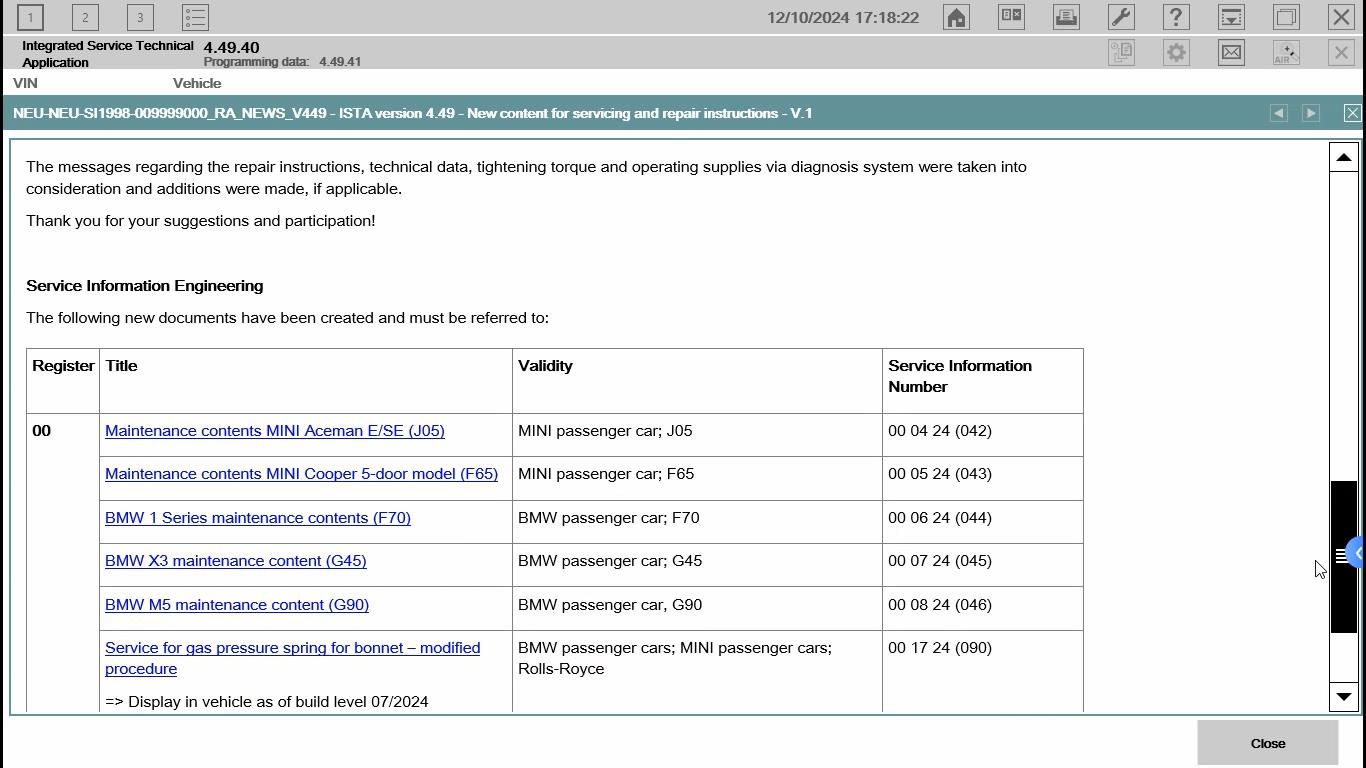1366x768 pixels.
Task: Open BMW X3 maintenance content (G45) link
Action: [x=236, y=561]
